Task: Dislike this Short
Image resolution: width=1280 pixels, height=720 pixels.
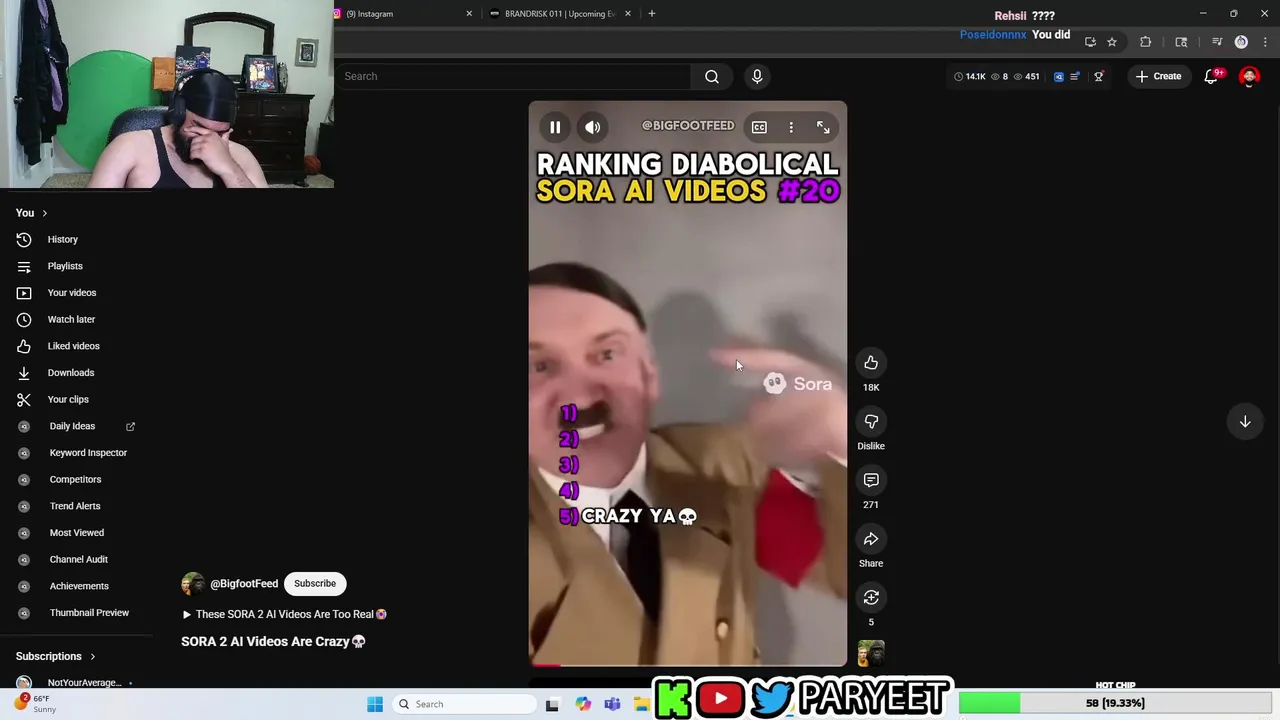Action: click(871, 422)
